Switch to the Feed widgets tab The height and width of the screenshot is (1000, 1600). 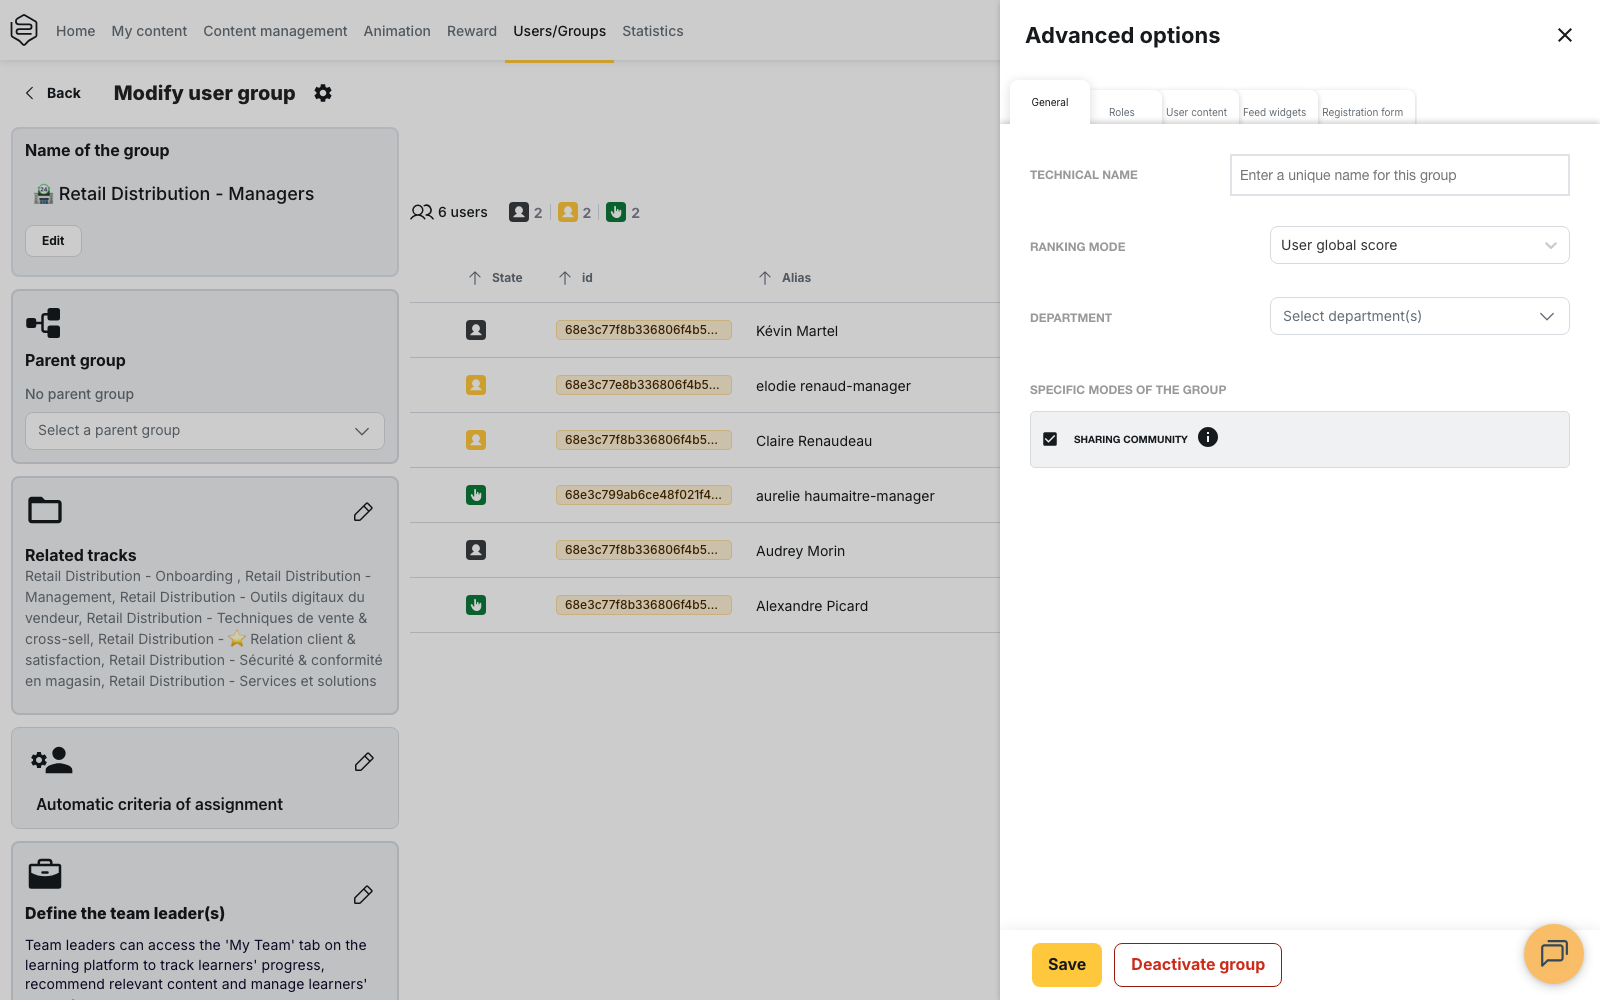click(1274, 112)
